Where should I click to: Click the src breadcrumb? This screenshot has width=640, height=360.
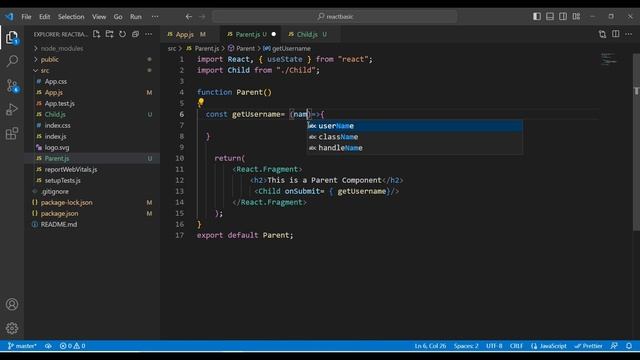[172, 49]
